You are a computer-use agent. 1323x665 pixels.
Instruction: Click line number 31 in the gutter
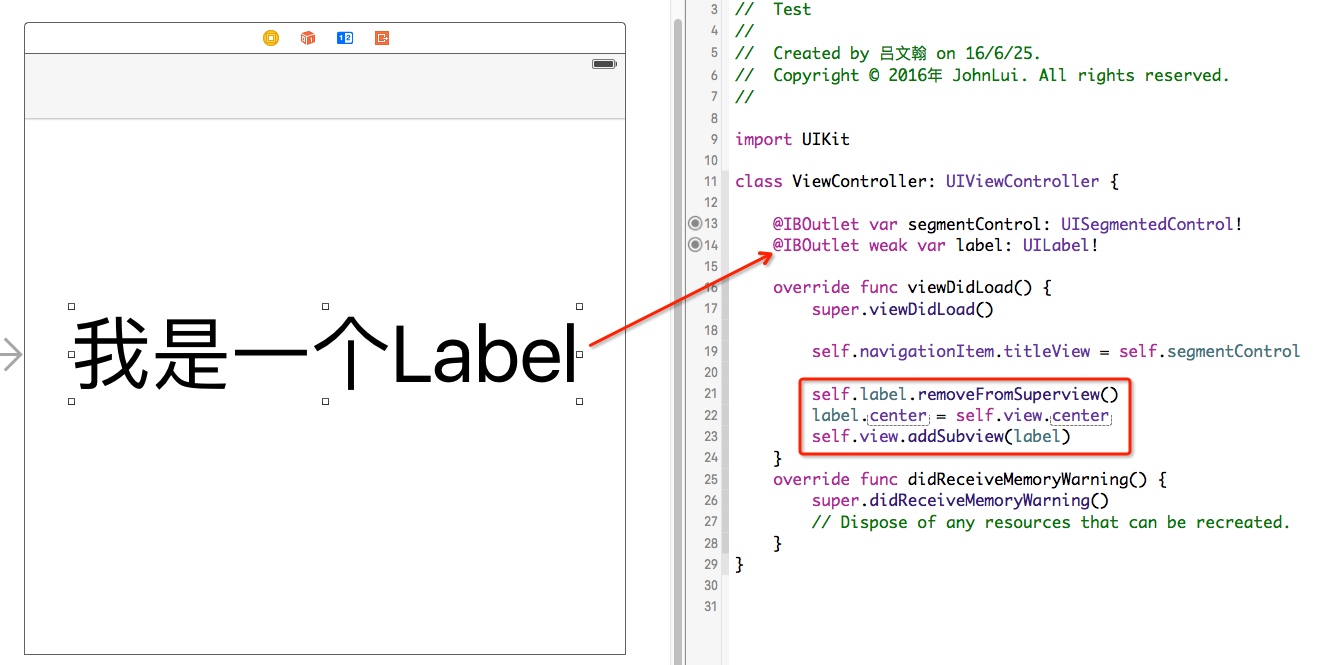point(711,606)
